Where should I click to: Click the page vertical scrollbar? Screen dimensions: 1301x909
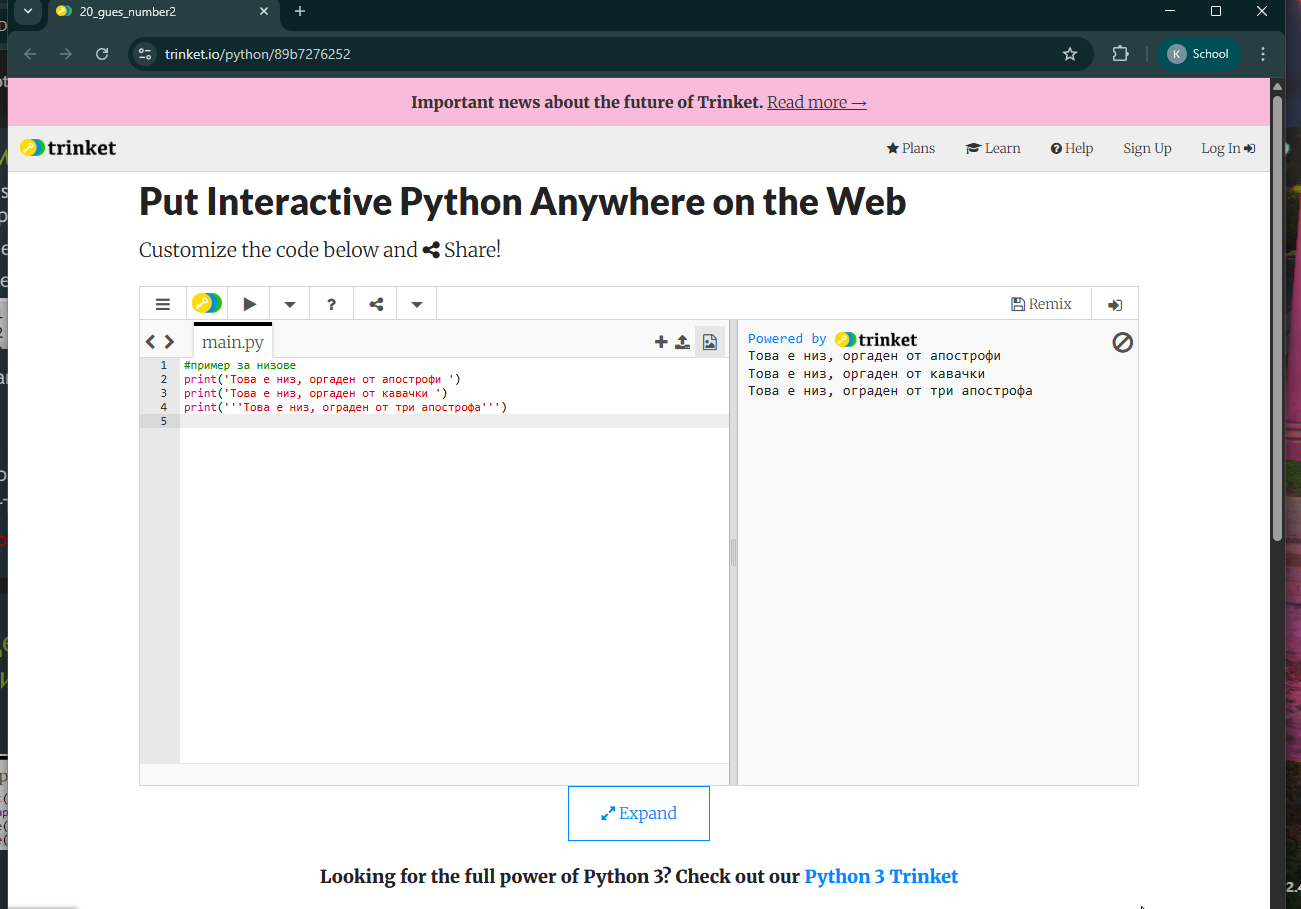click(1277, 318)
